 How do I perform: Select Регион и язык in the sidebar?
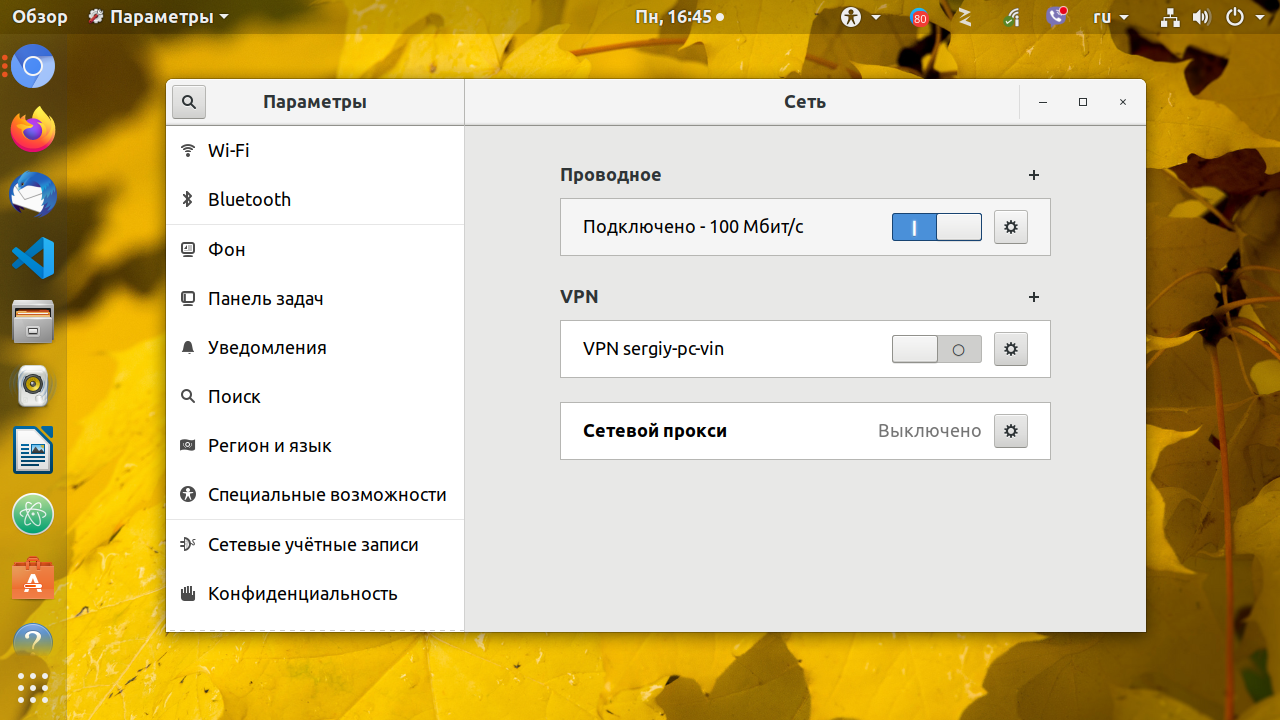pyautogui.click(x=315, y=446)
